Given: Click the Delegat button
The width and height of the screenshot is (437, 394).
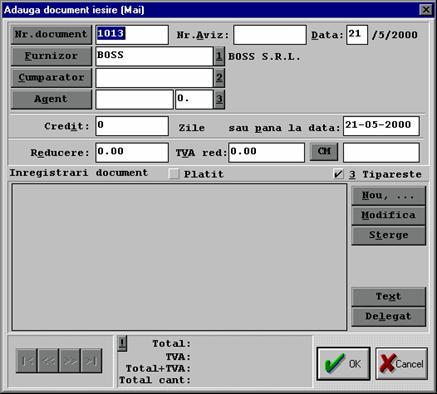Looking at the screenshot, I should pos(389,317).
